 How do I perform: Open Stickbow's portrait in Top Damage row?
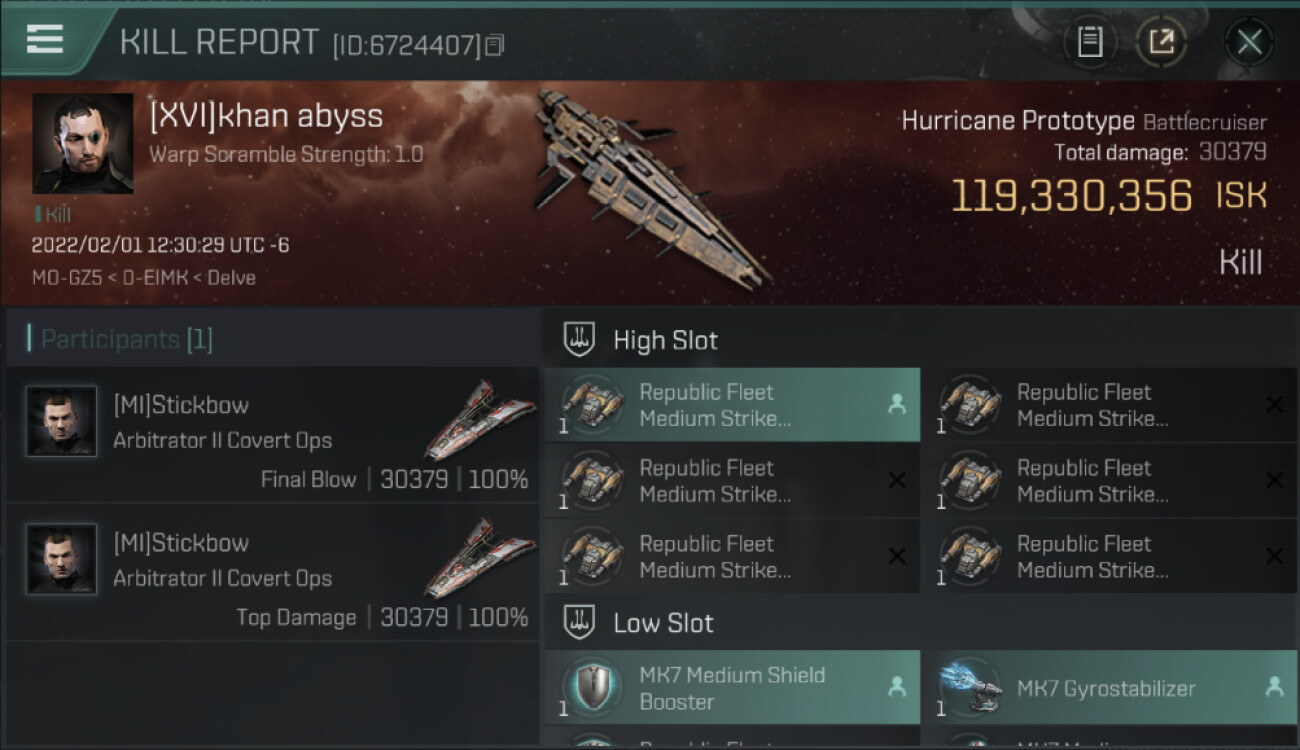point(62,560)
